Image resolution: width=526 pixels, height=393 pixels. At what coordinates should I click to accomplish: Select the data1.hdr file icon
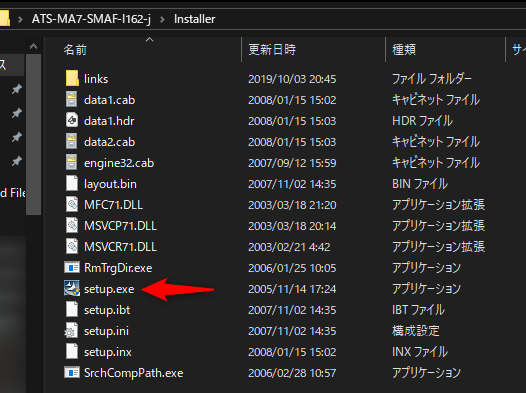pos(72,120)
